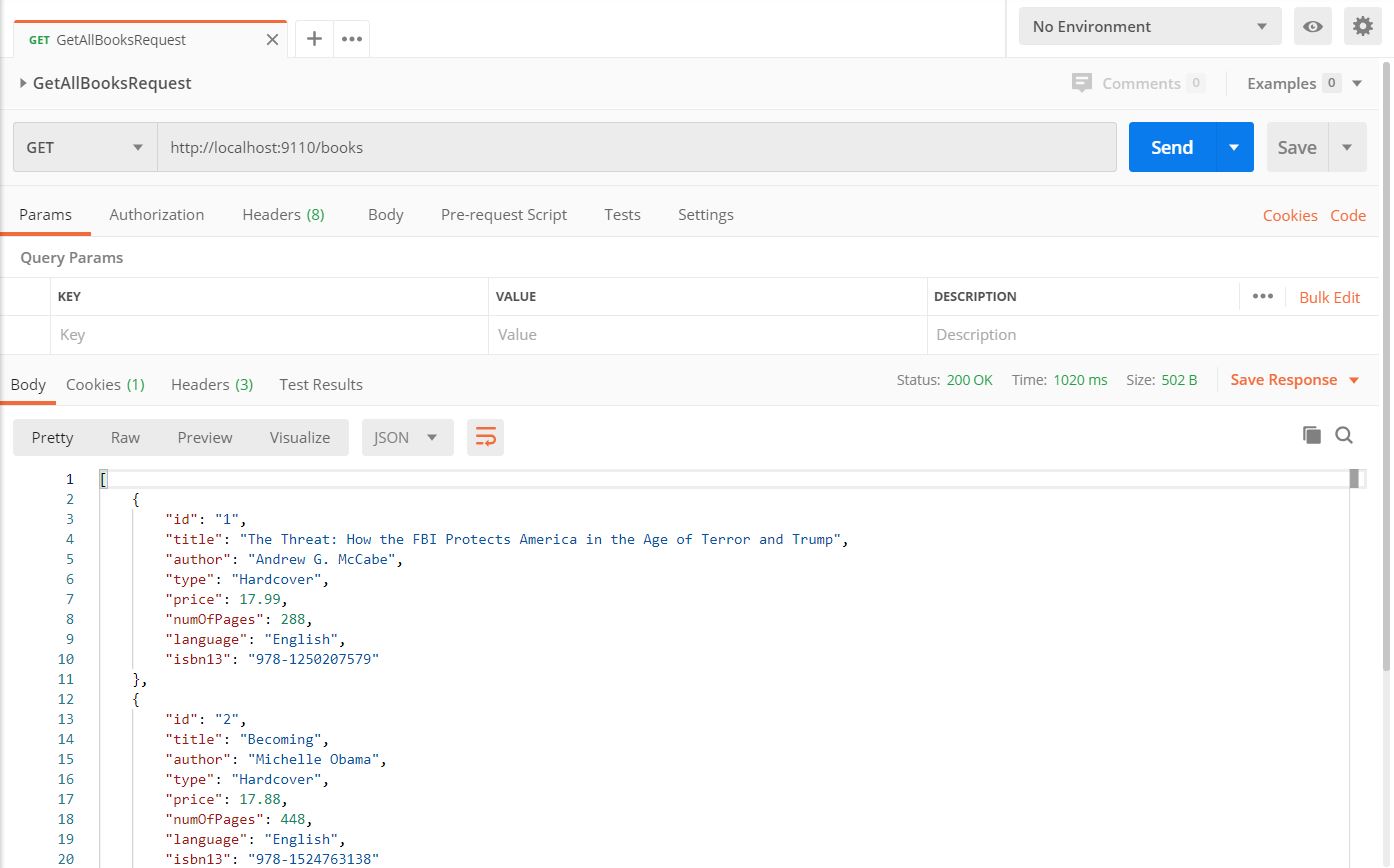
Task: Expand the Send button dropdown arrow
Action: point(1234,147)
